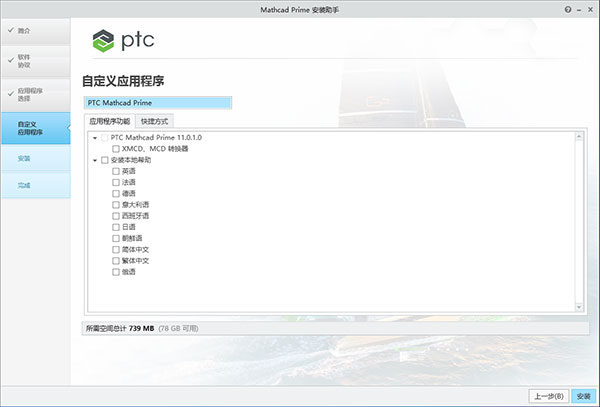Viewport: 600px width, 407px height.
Task: Check the install local help checkbox
Action: pos(104,160)
